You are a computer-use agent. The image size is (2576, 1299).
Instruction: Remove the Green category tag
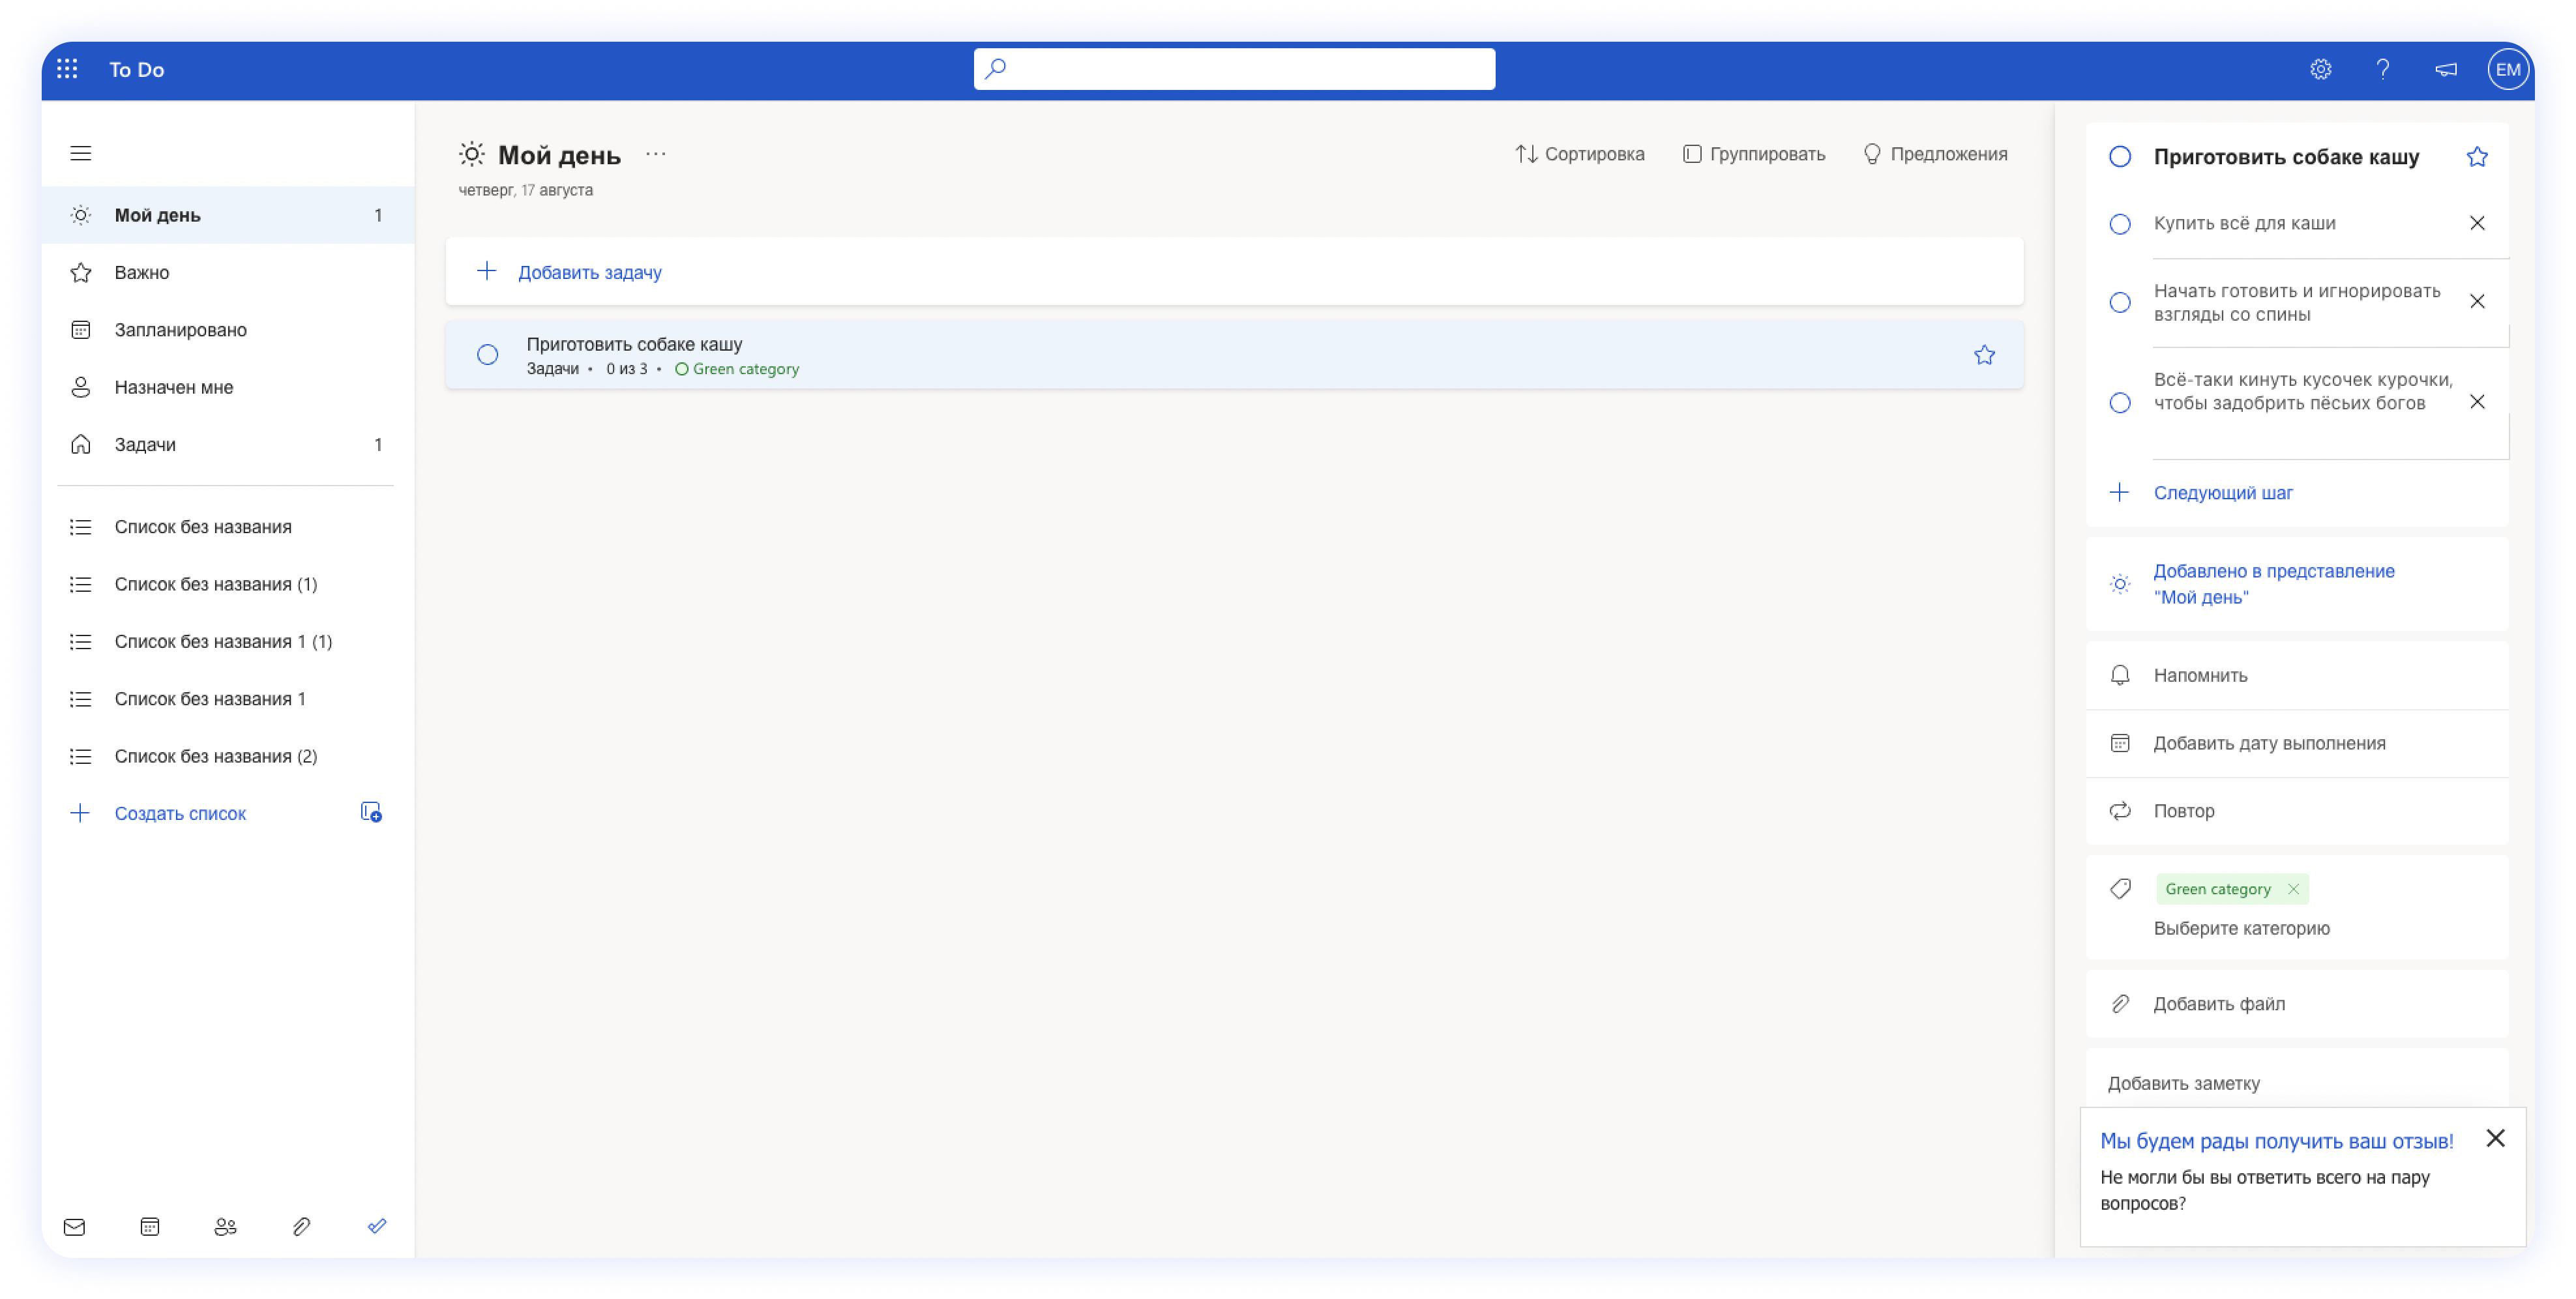[2293, 889]
